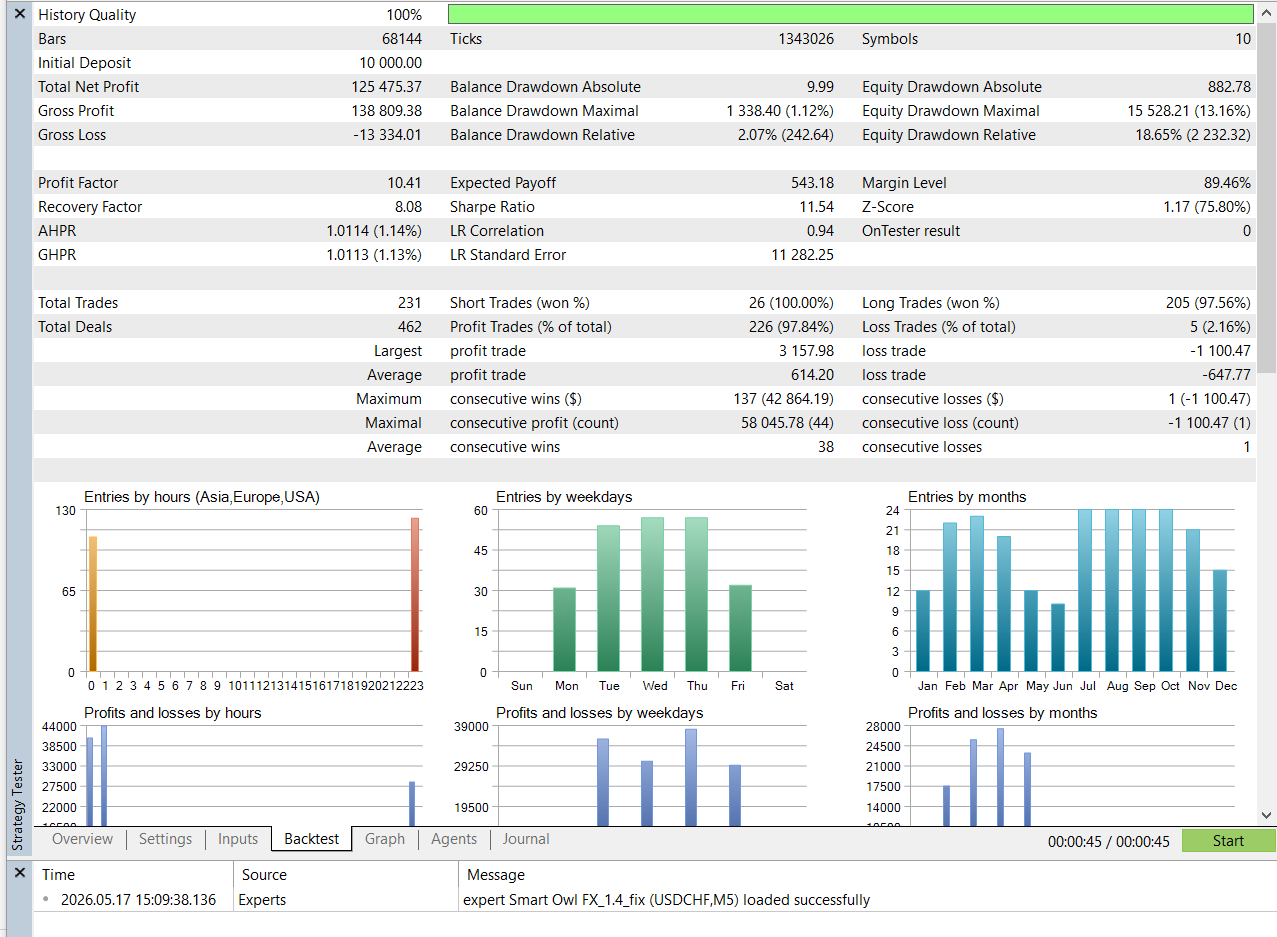Viewport: 1277px width, 937px height.
Task: Click the Symbols value 10
Action: coord(1243,39)
